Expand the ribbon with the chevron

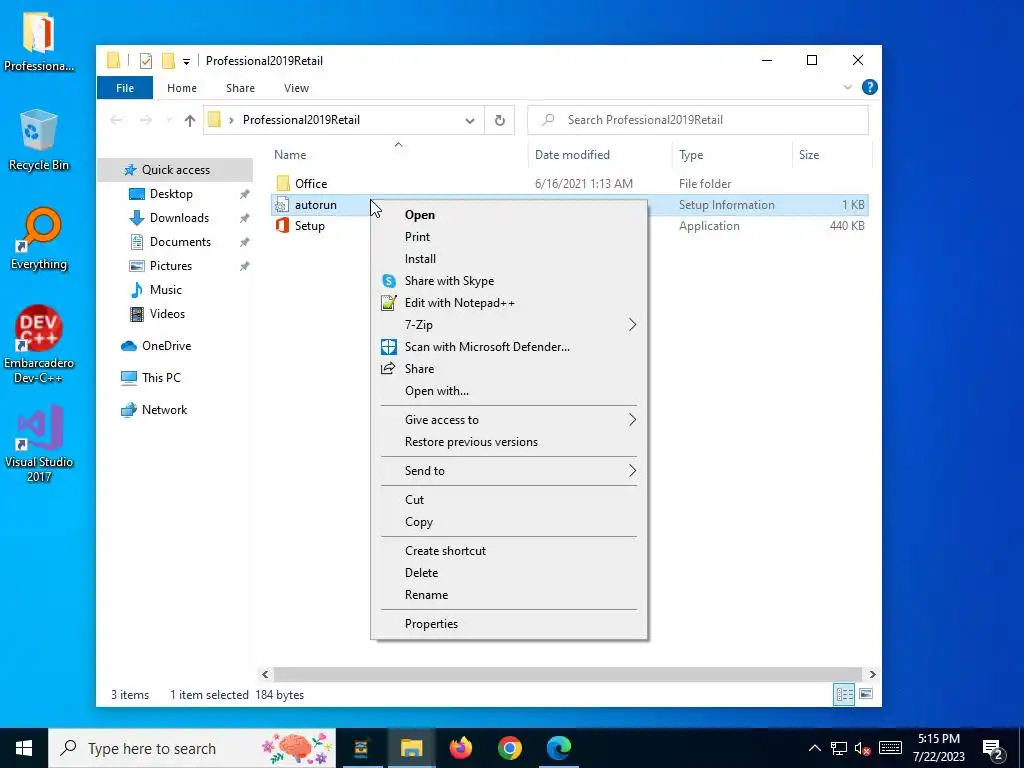[x=847, y=88]
